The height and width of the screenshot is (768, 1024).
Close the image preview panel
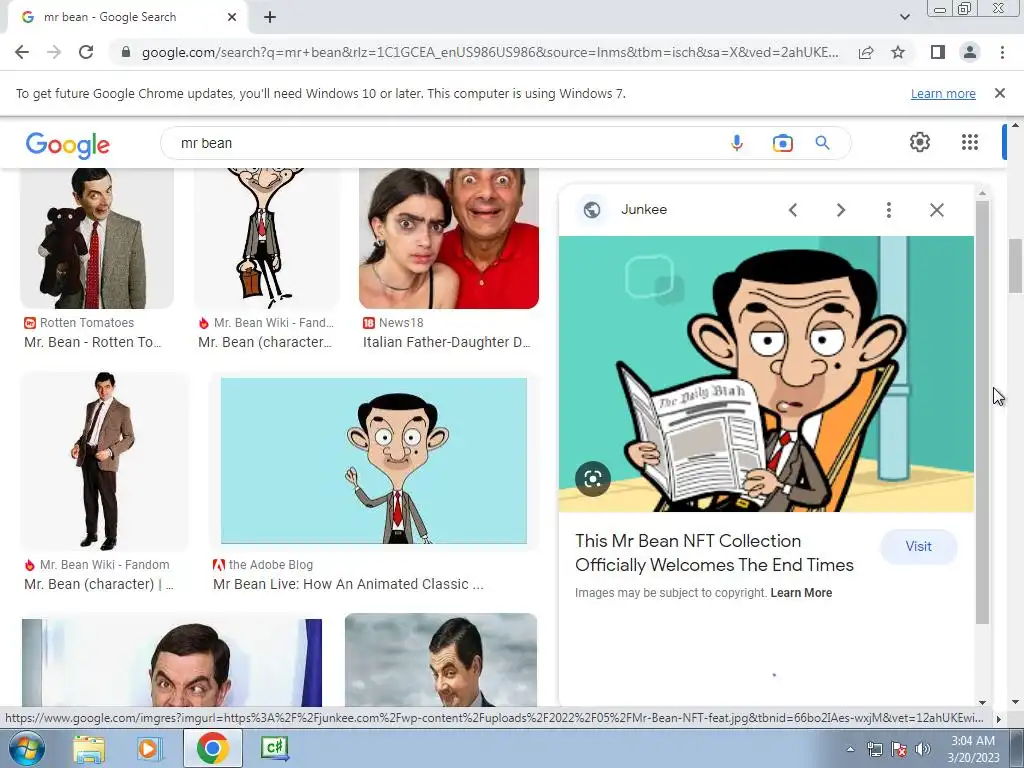936,210
